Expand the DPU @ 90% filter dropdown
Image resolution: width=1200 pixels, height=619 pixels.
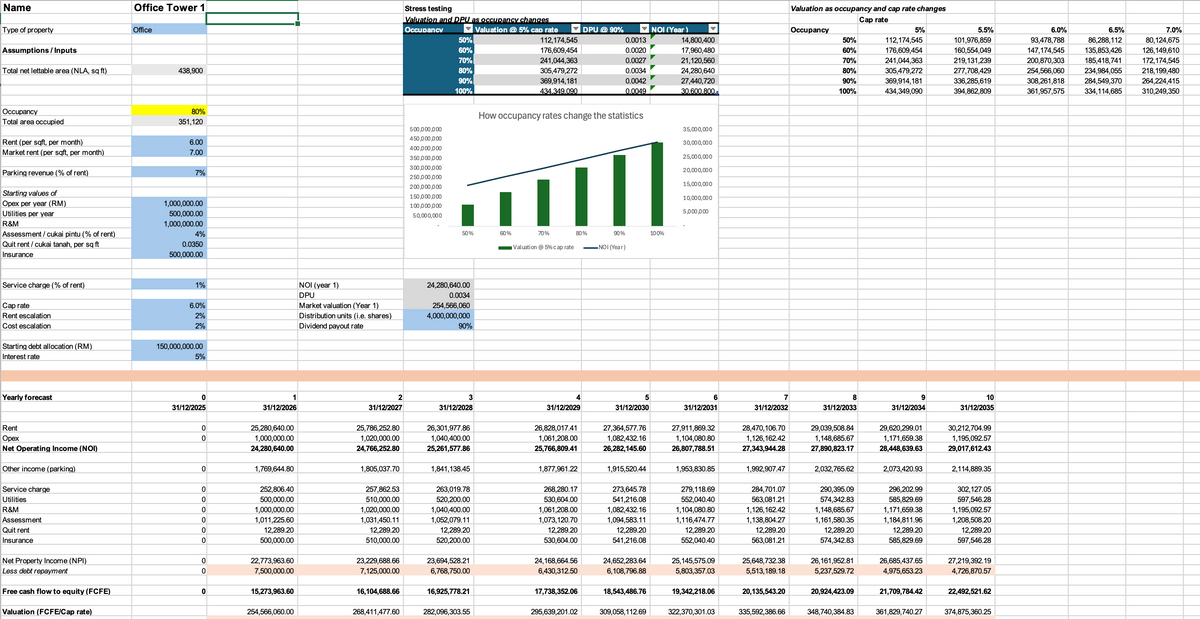click(644, 30)
